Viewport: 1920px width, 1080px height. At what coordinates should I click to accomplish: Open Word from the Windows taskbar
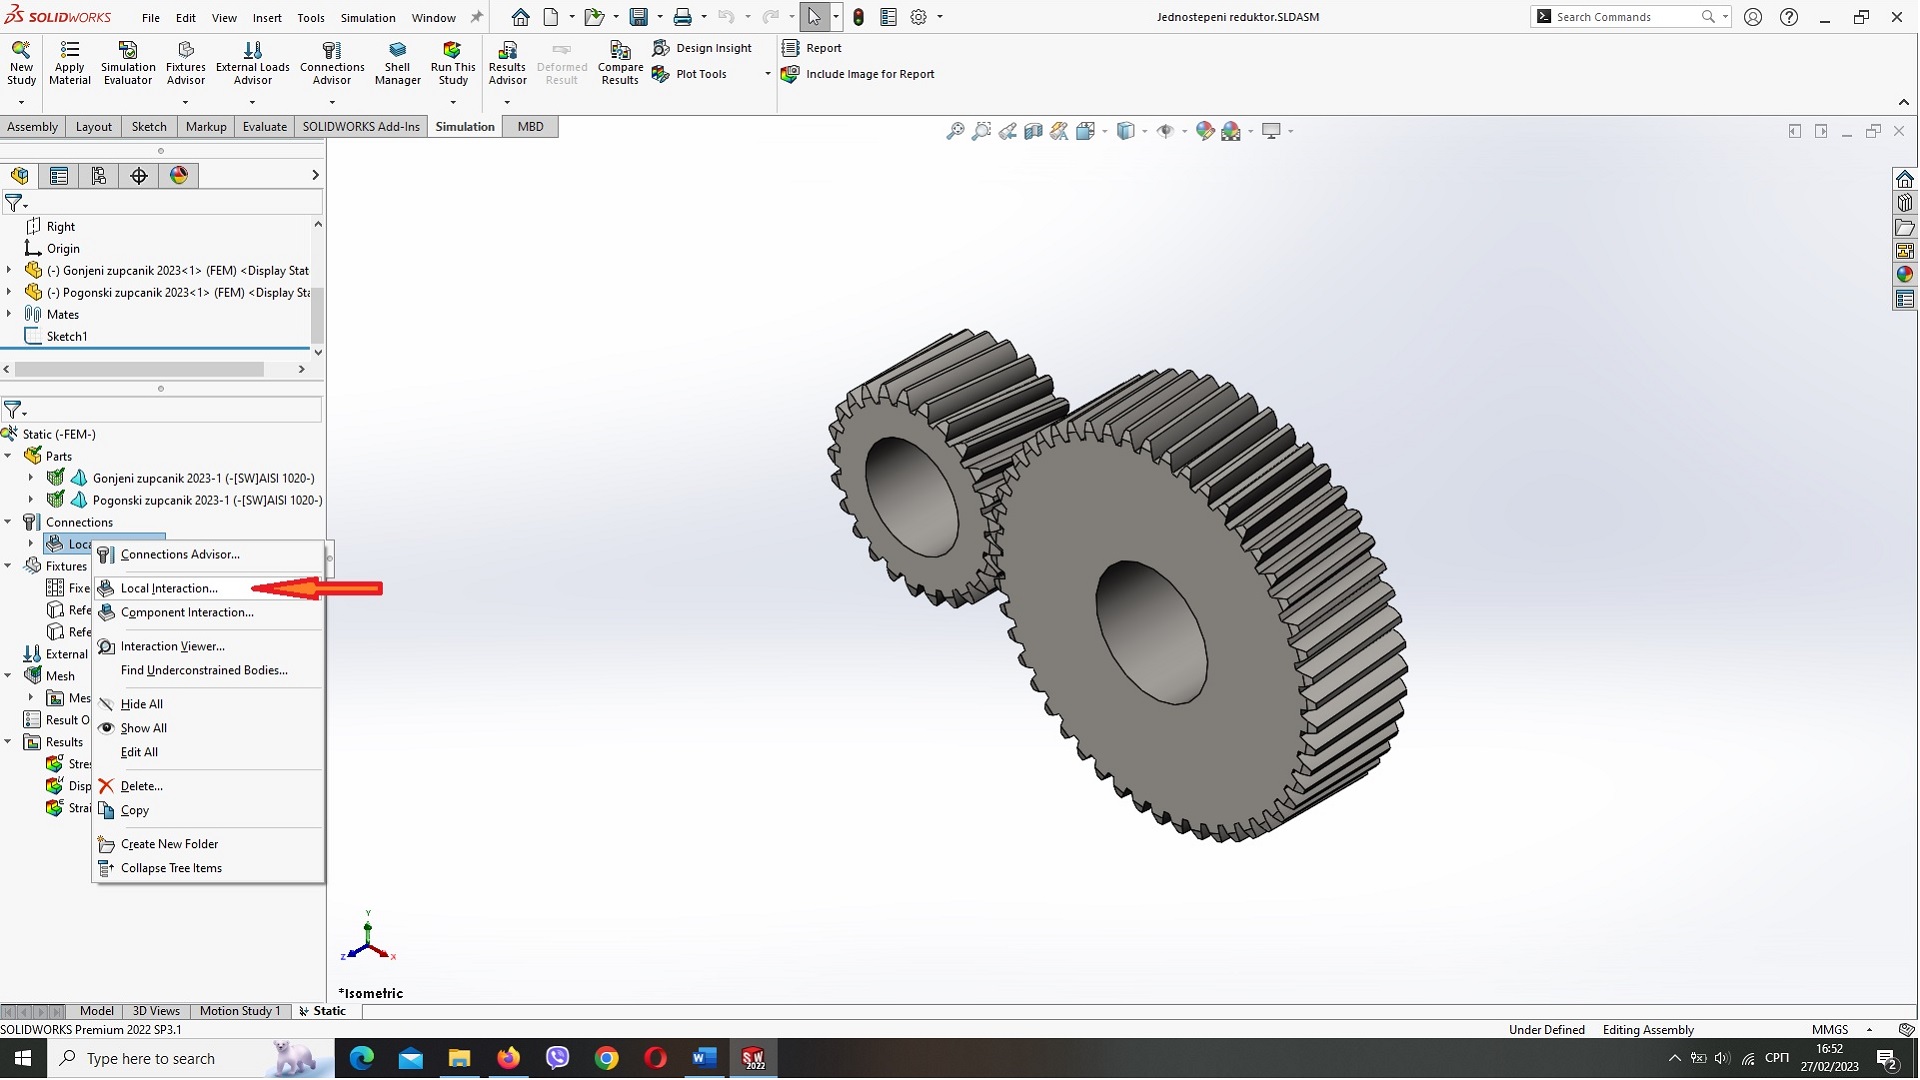(x=704, y=1059)
